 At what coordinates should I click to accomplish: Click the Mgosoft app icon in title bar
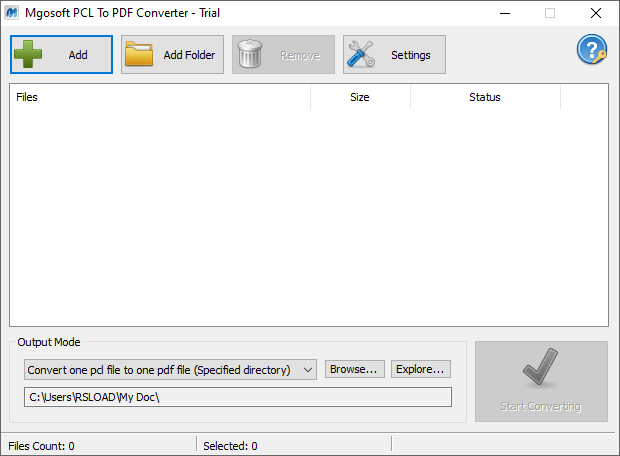point(11,13)
